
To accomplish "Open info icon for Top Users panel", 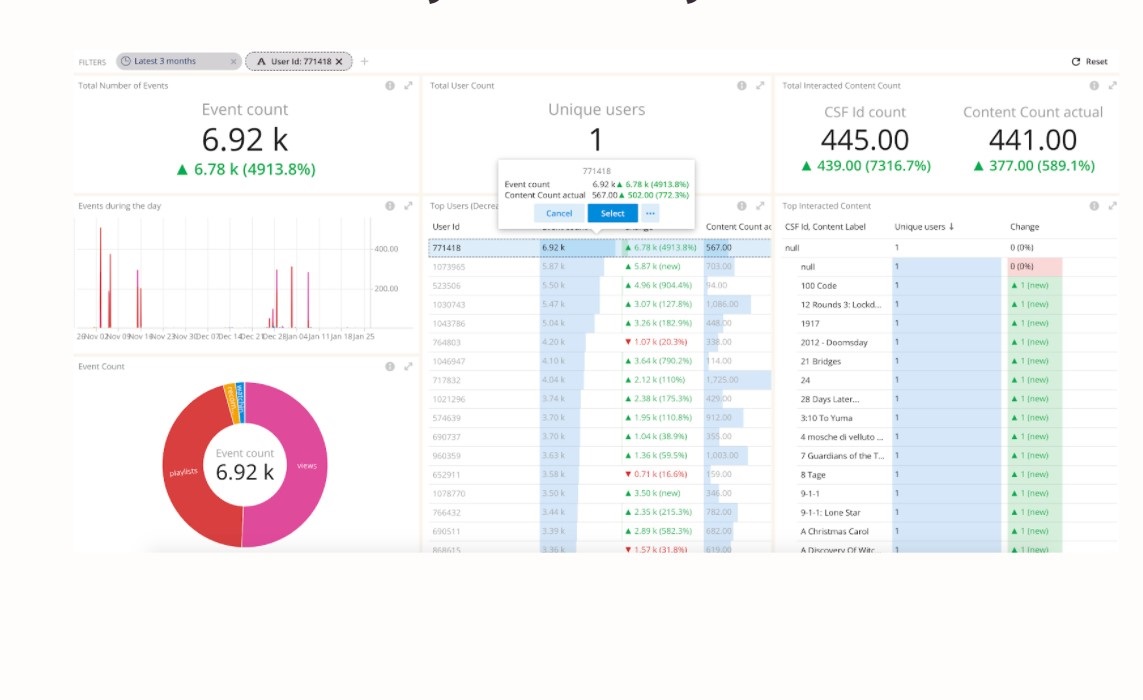I will click(741, 206).
